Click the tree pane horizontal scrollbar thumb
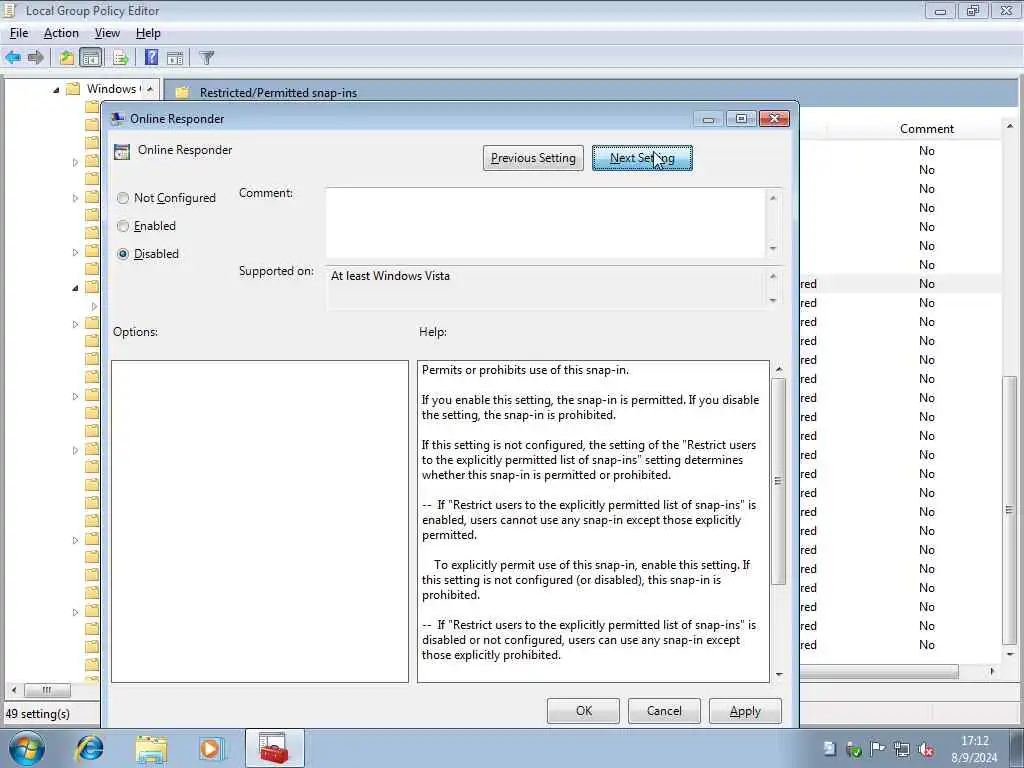Screen dimensions: 1024x768 pyautogui.click(x=48, y=690)
